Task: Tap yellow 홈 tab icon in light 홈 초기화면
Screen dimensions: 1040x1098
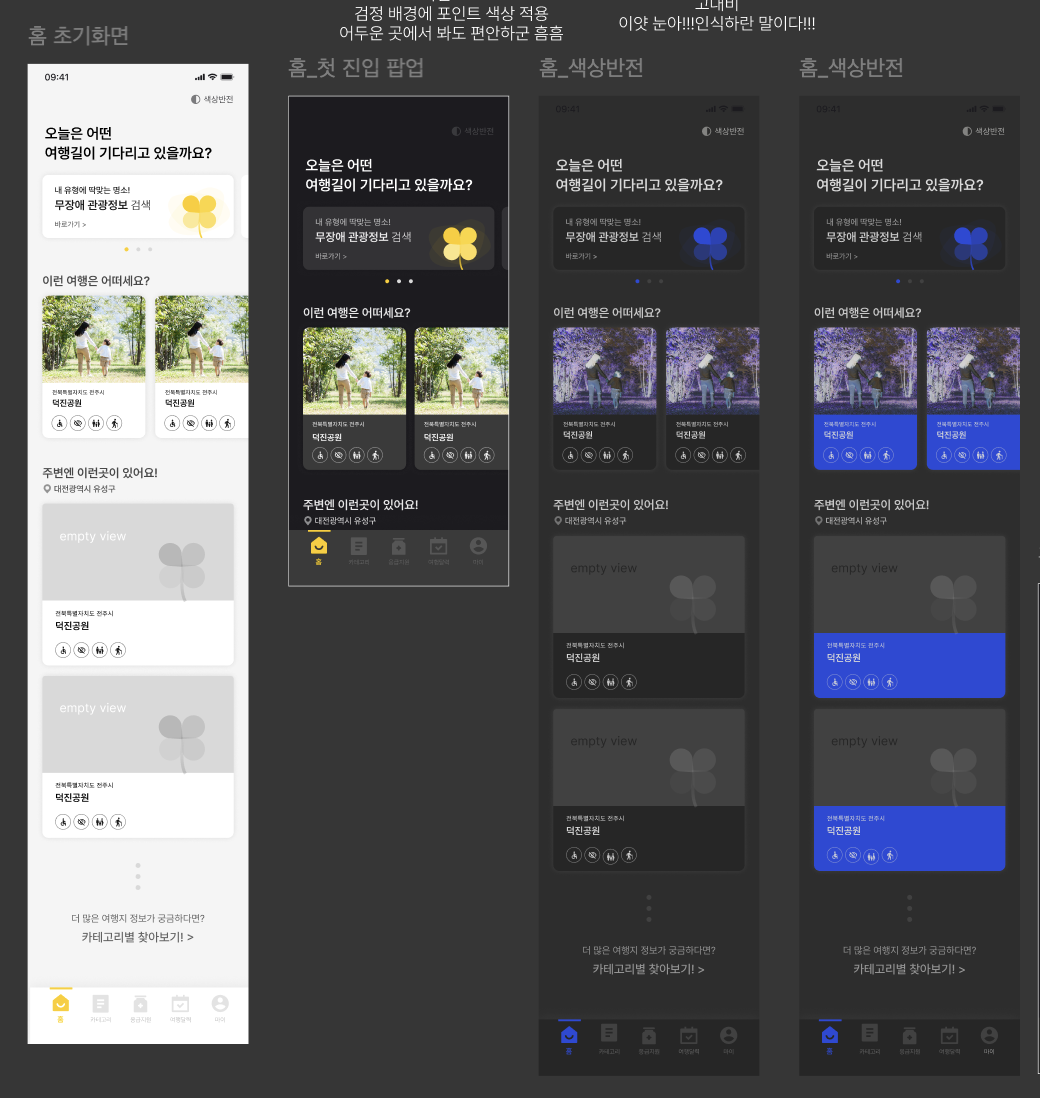Action: [x=61, y=1003]
